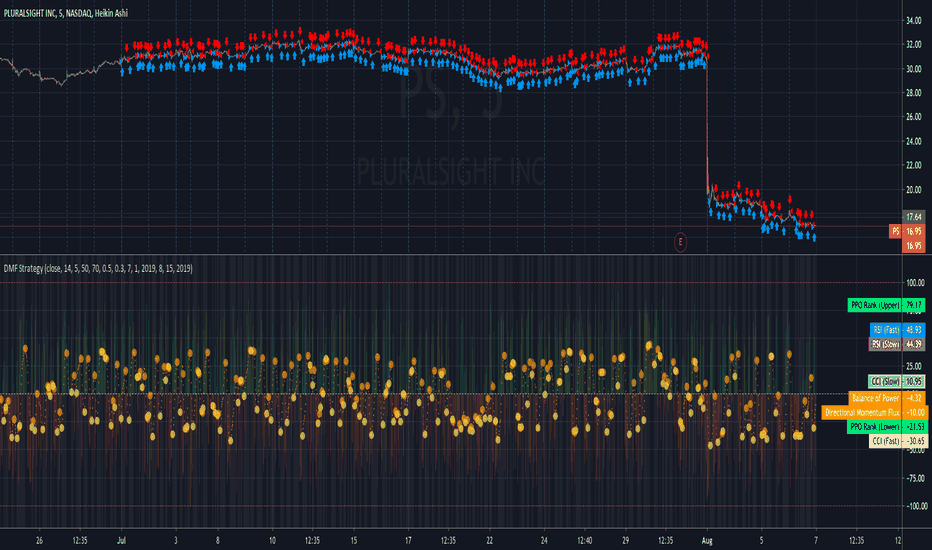
Task: Click date 17 on time axis
Action: (408, 540)
